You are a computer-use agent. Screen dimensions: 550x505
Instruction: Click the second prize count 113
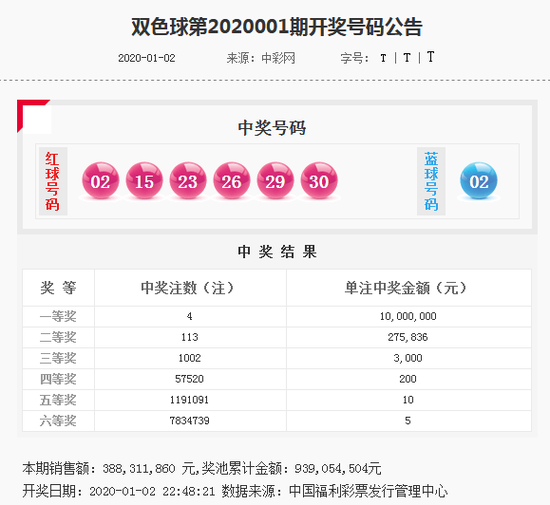pyautogui.click(x=190, y=337)
